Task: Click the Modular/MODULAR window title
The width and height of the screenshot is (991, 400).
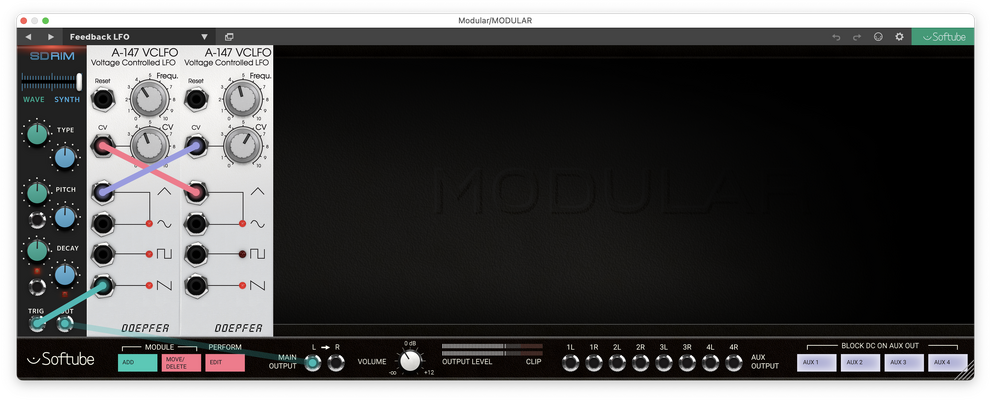Action: (495, 20)
